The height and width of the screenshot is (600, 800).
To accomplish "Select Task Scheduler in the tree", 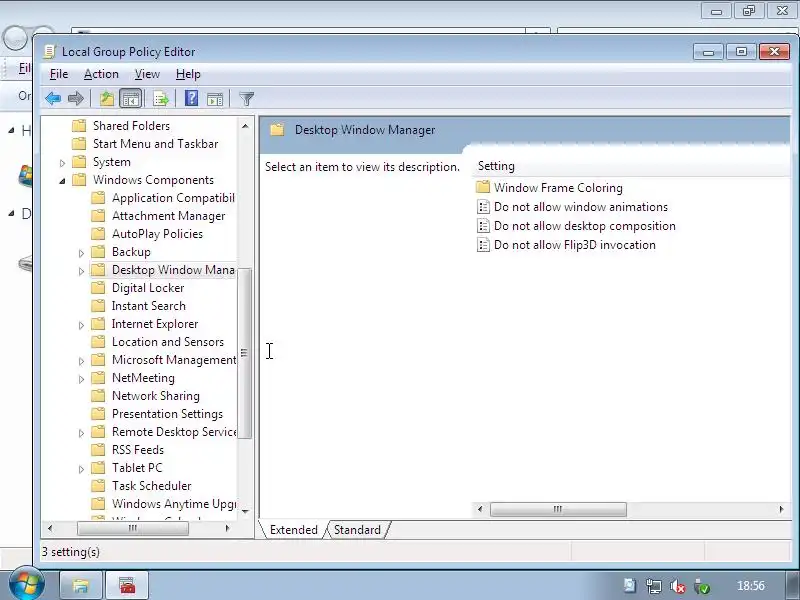I will click(x=152, y=486).
